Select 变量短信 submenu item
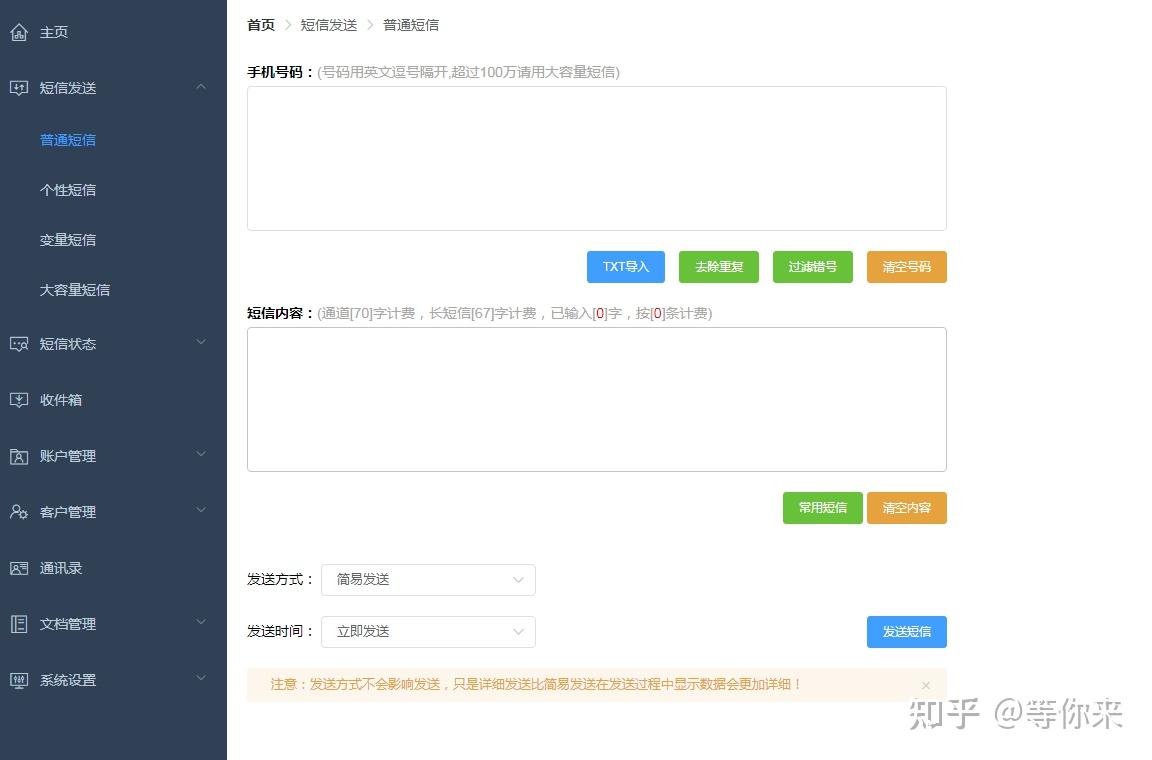 pyautogui.click(x=68, y=240)
